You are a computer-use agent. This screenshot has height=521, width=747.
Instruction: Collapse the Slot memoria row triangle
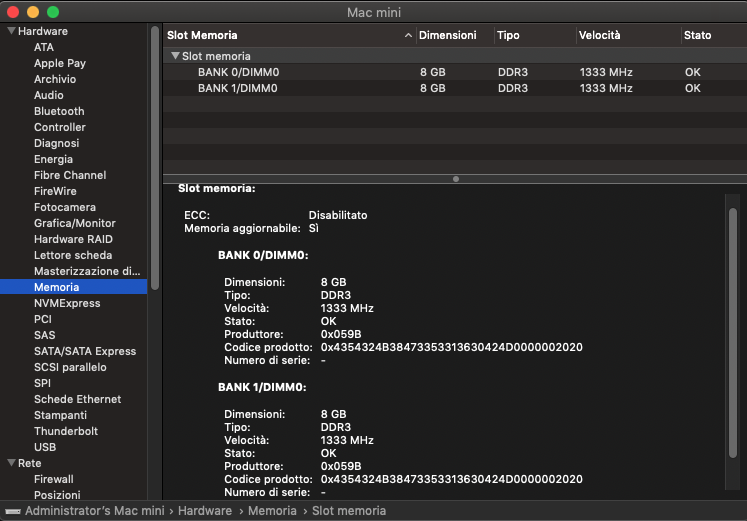point(175,56)
